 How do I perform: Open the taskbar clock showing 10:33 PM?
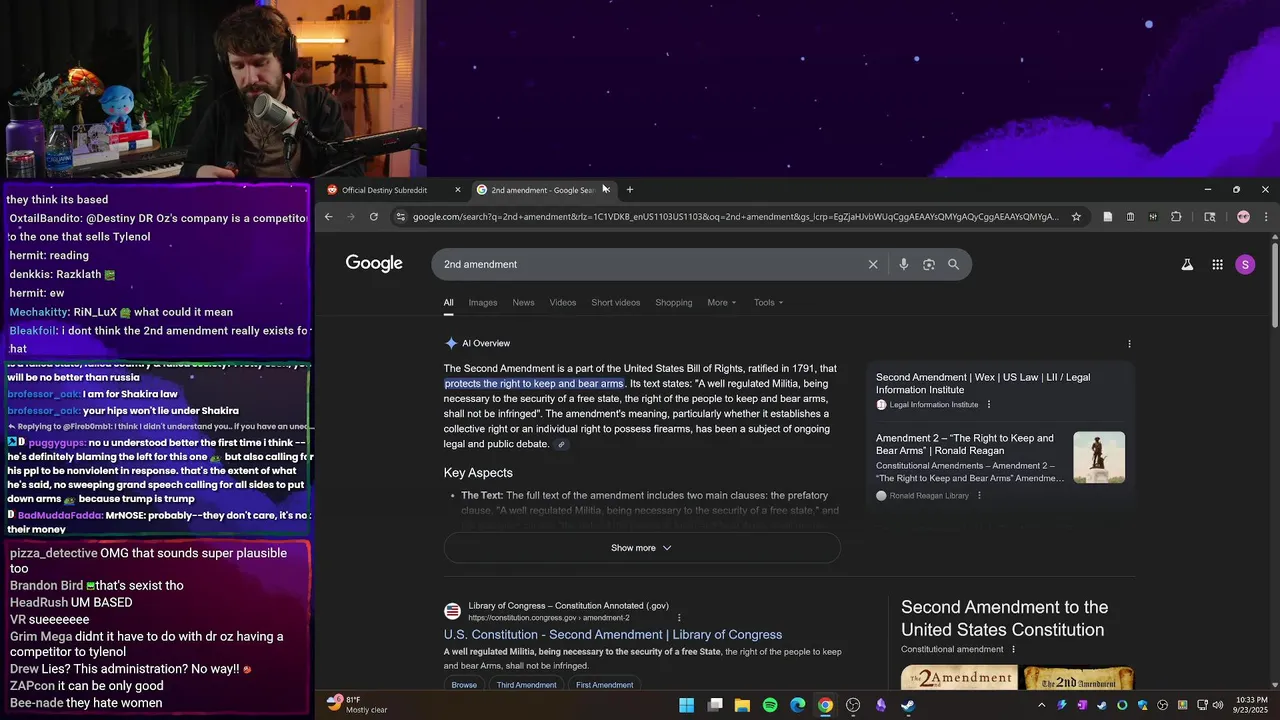pos(1251,705)
